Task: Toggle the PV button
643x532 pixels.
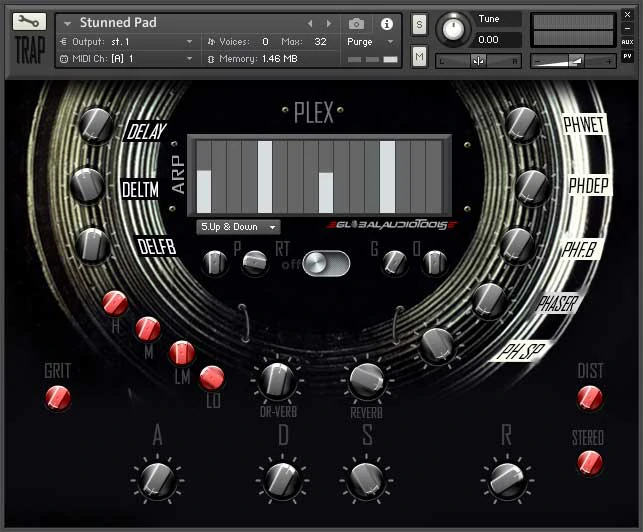Action: click(627, 56)
